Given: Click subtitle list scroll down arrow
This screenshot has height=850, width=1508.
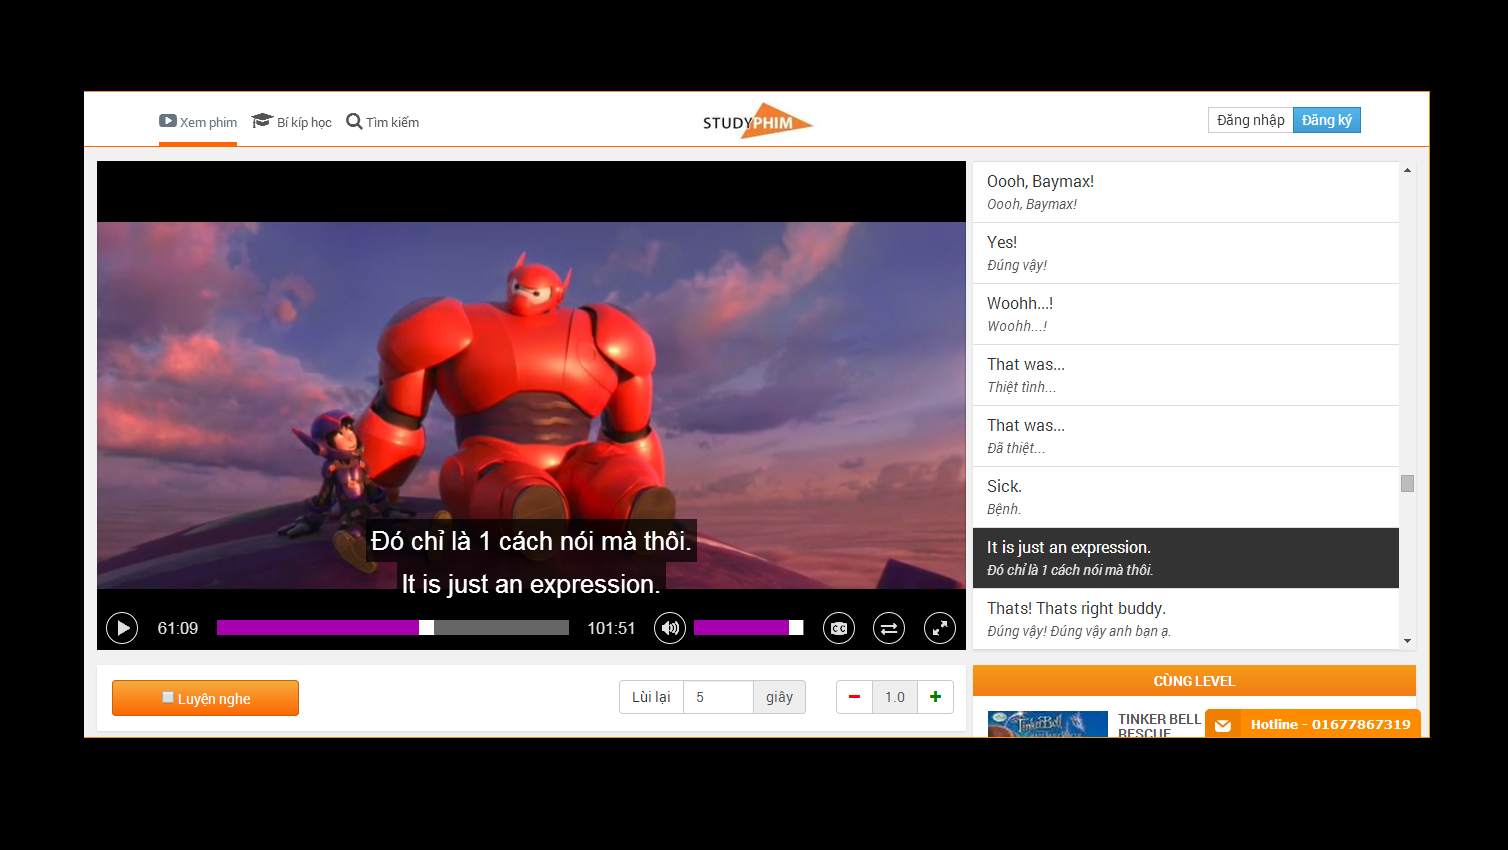Looking at the screenshot, I should (1407, 641).
